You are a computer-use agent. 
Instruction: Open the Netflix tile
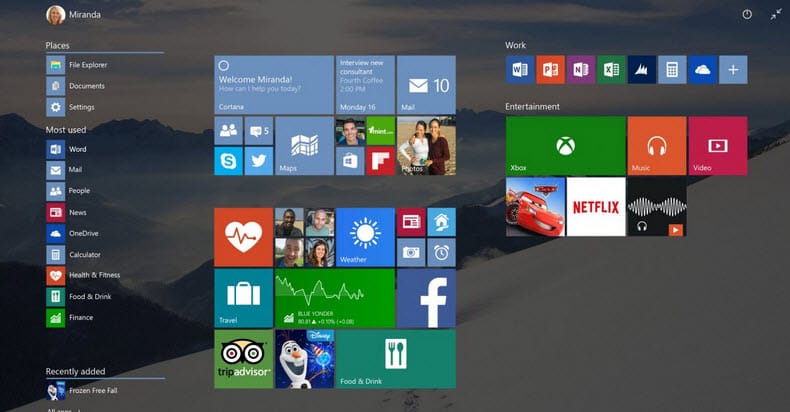[595, 207]
